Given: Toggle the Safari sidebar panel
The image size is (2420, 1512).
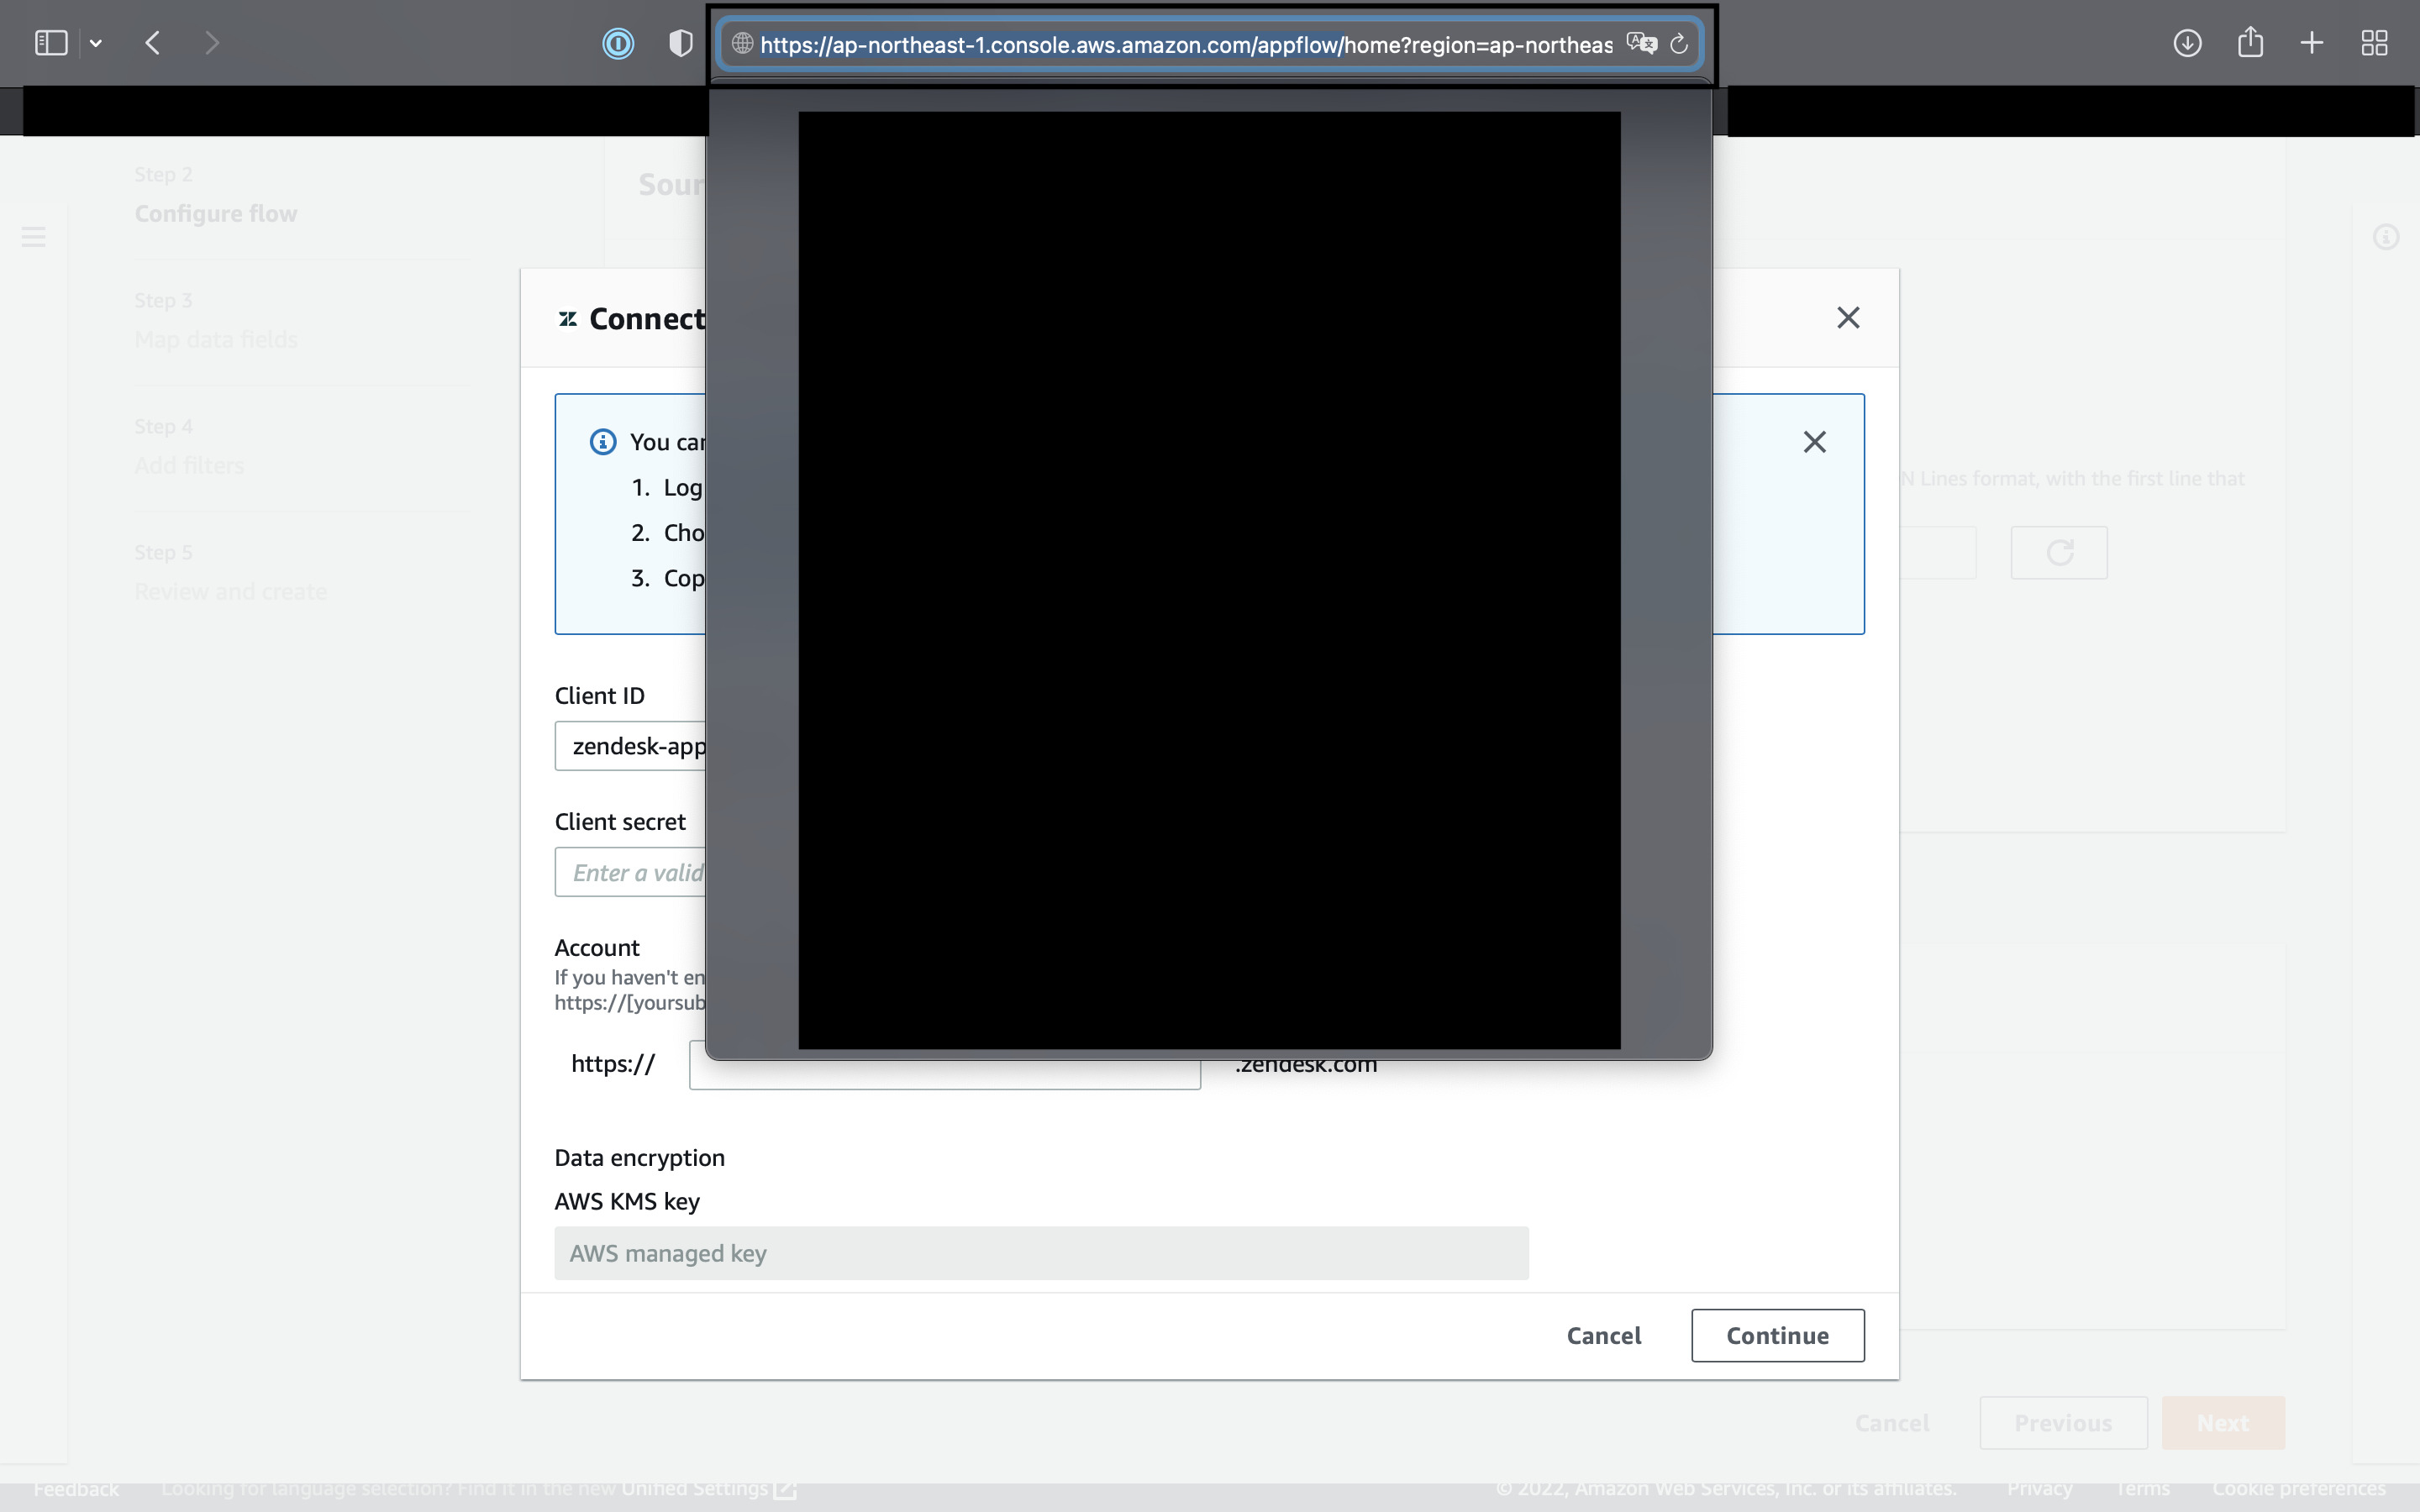Looking at the screenshot, I should (50, 42).
